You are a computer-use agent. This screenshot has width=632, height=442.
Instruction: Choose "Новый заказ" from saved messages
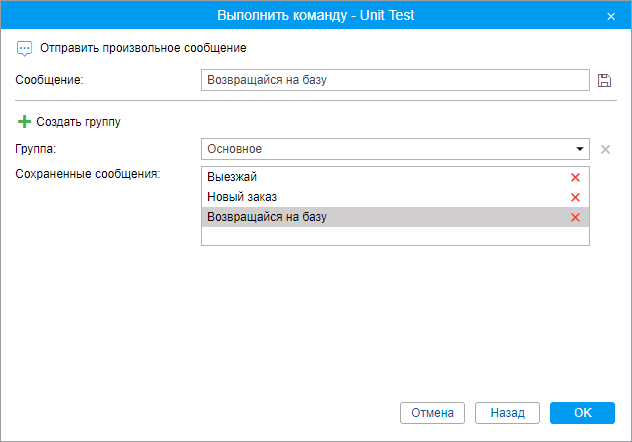point(380,197)
